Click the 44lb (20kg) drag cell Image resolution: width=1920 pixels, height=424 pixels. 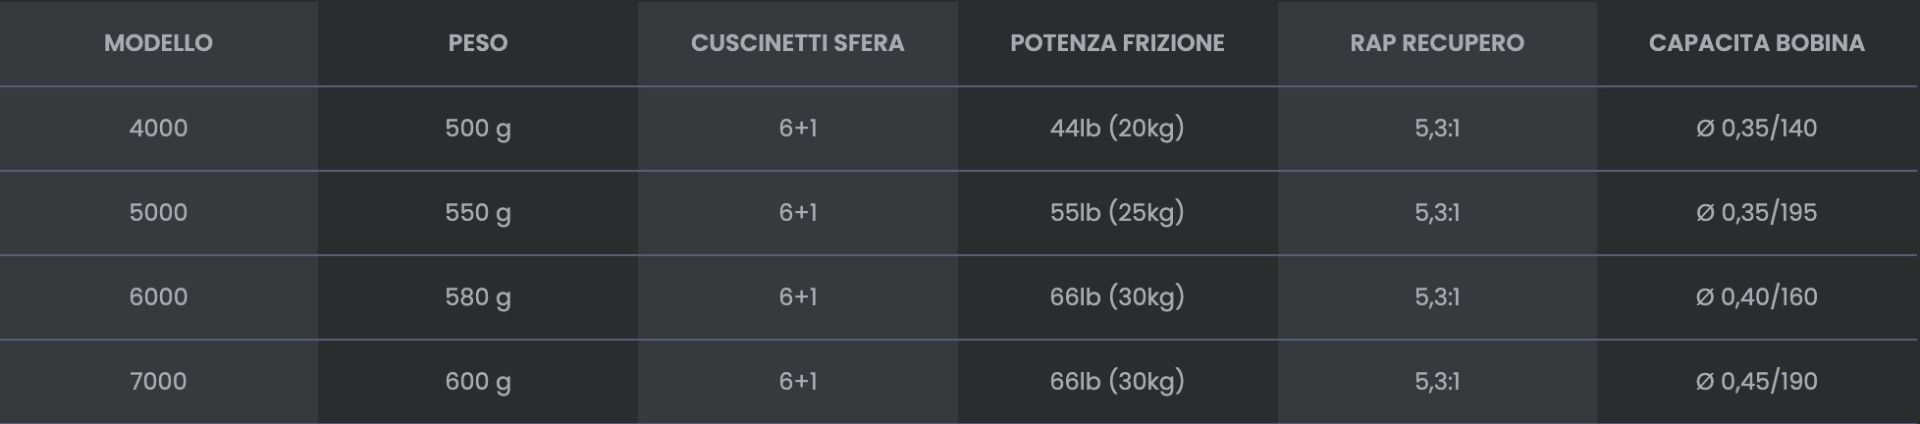point(1117,128)
